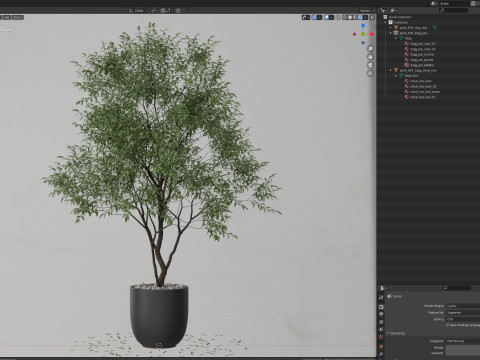The image size is (480, 360).
Task: Select the shrub_tree_leaf_01 material
Action: pos(422,97)
